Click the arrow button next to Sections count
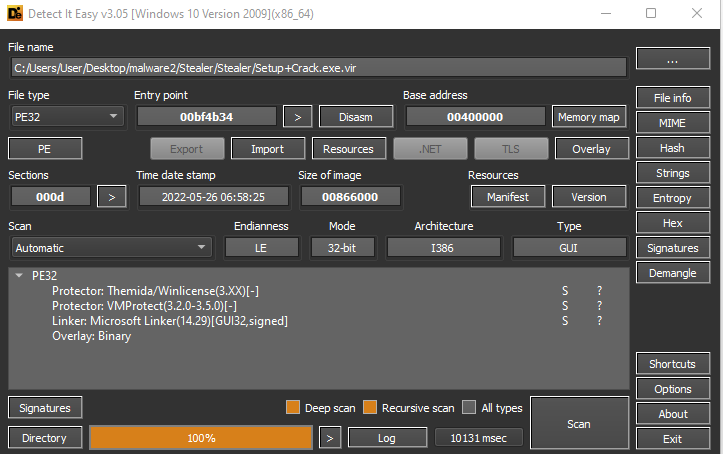The image size is (723, 454). point(112,197)
